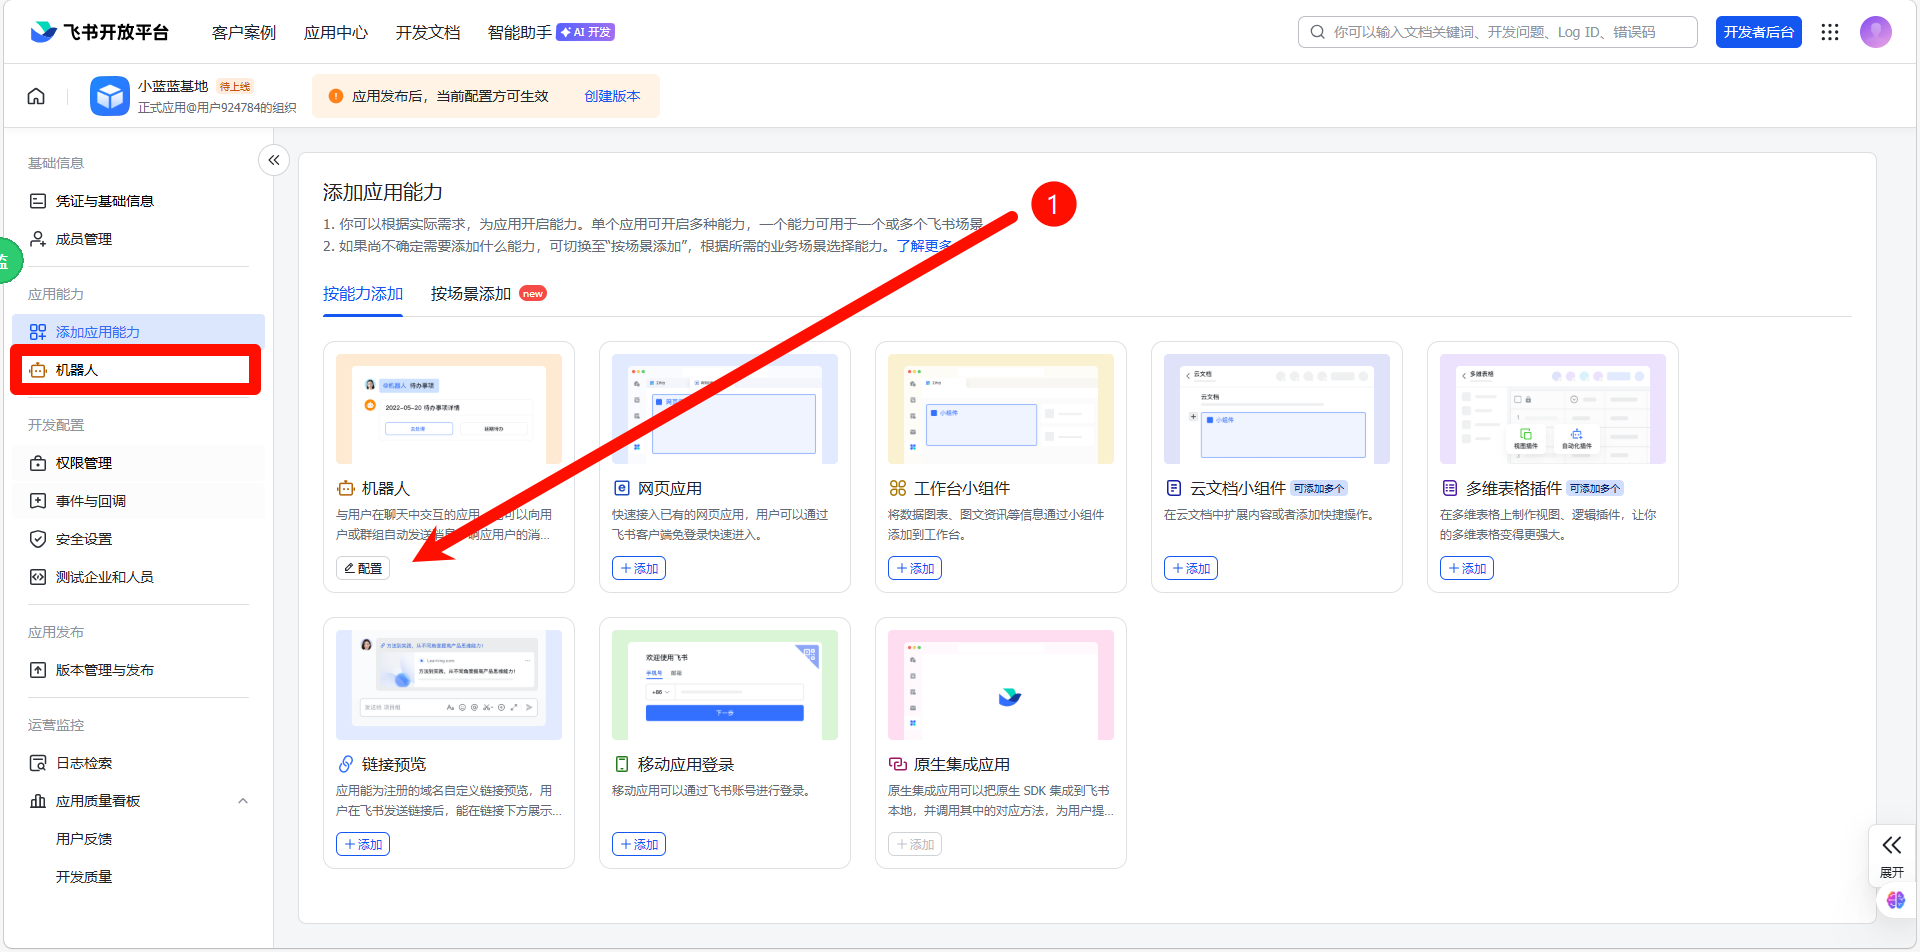The height and width of the screenshot is (952, 1920).
Task: Click the 工作台小组件 preview thumbnail
Action: (1000, 409)
